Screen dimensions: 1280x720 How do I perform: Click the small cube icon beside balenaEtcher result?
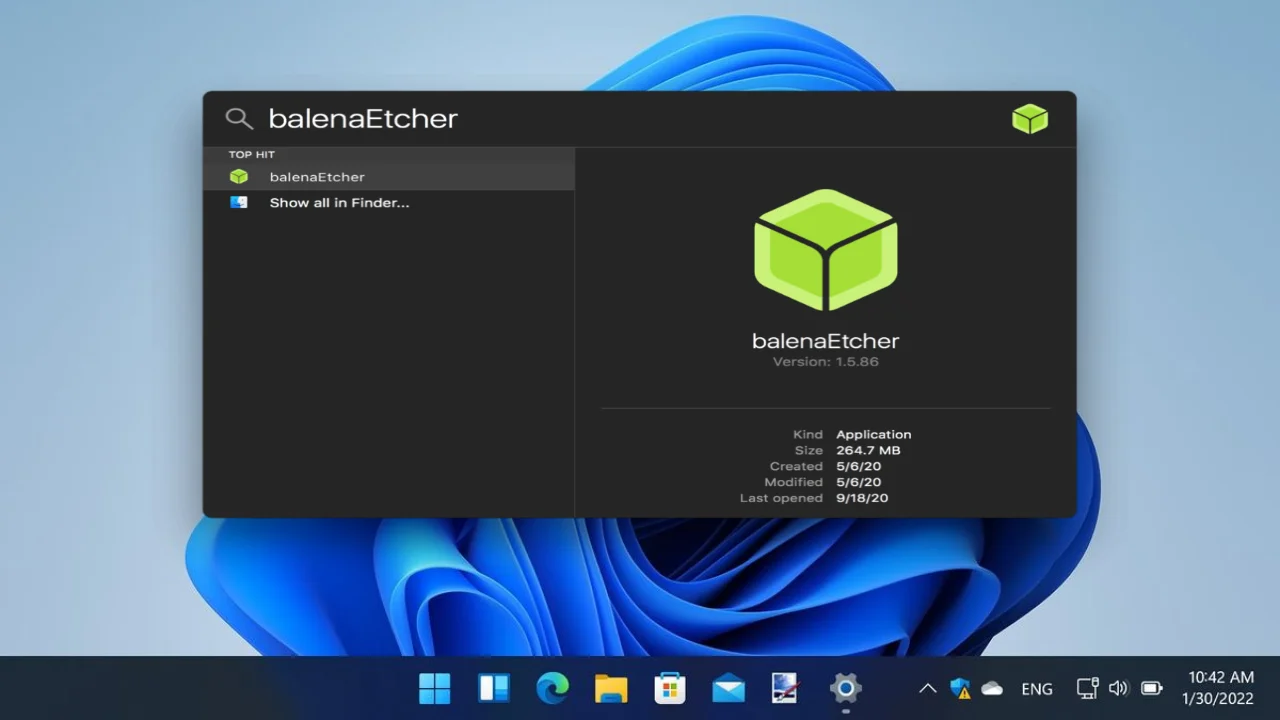tap(239, 176)
